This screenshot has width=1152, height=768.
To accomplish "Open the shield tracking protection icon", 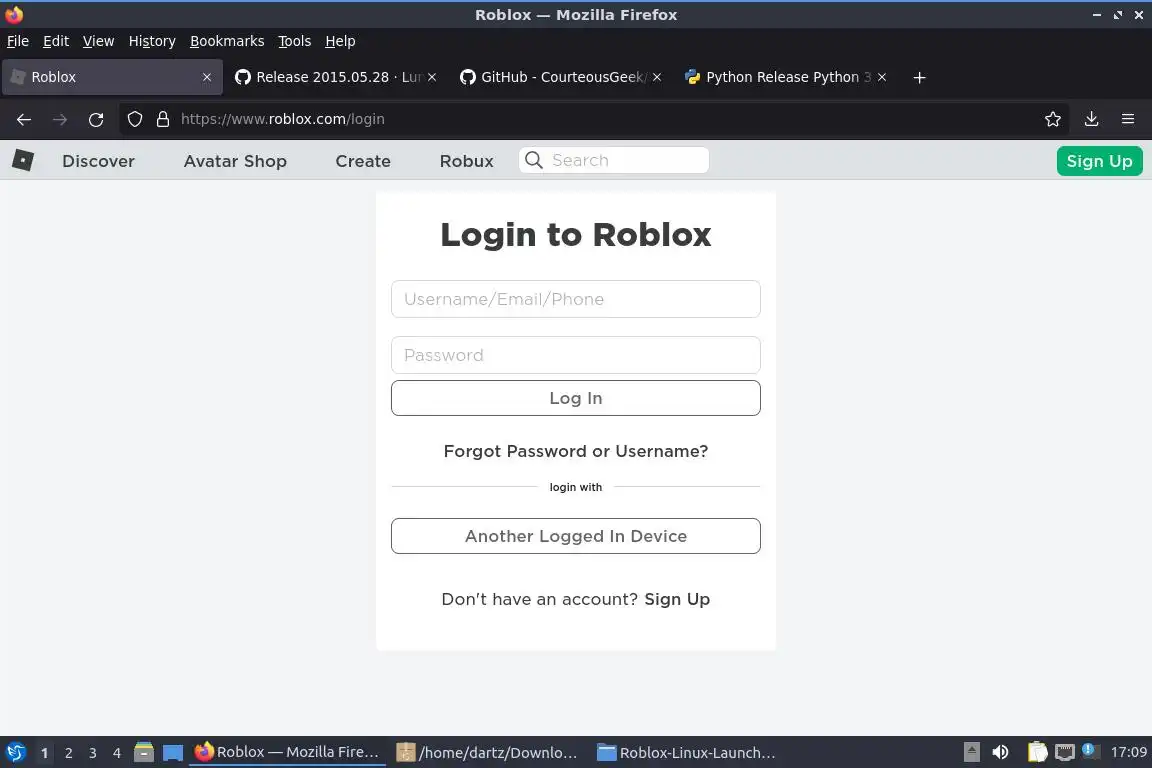I will pyautogui.click(x=134, y=119).
